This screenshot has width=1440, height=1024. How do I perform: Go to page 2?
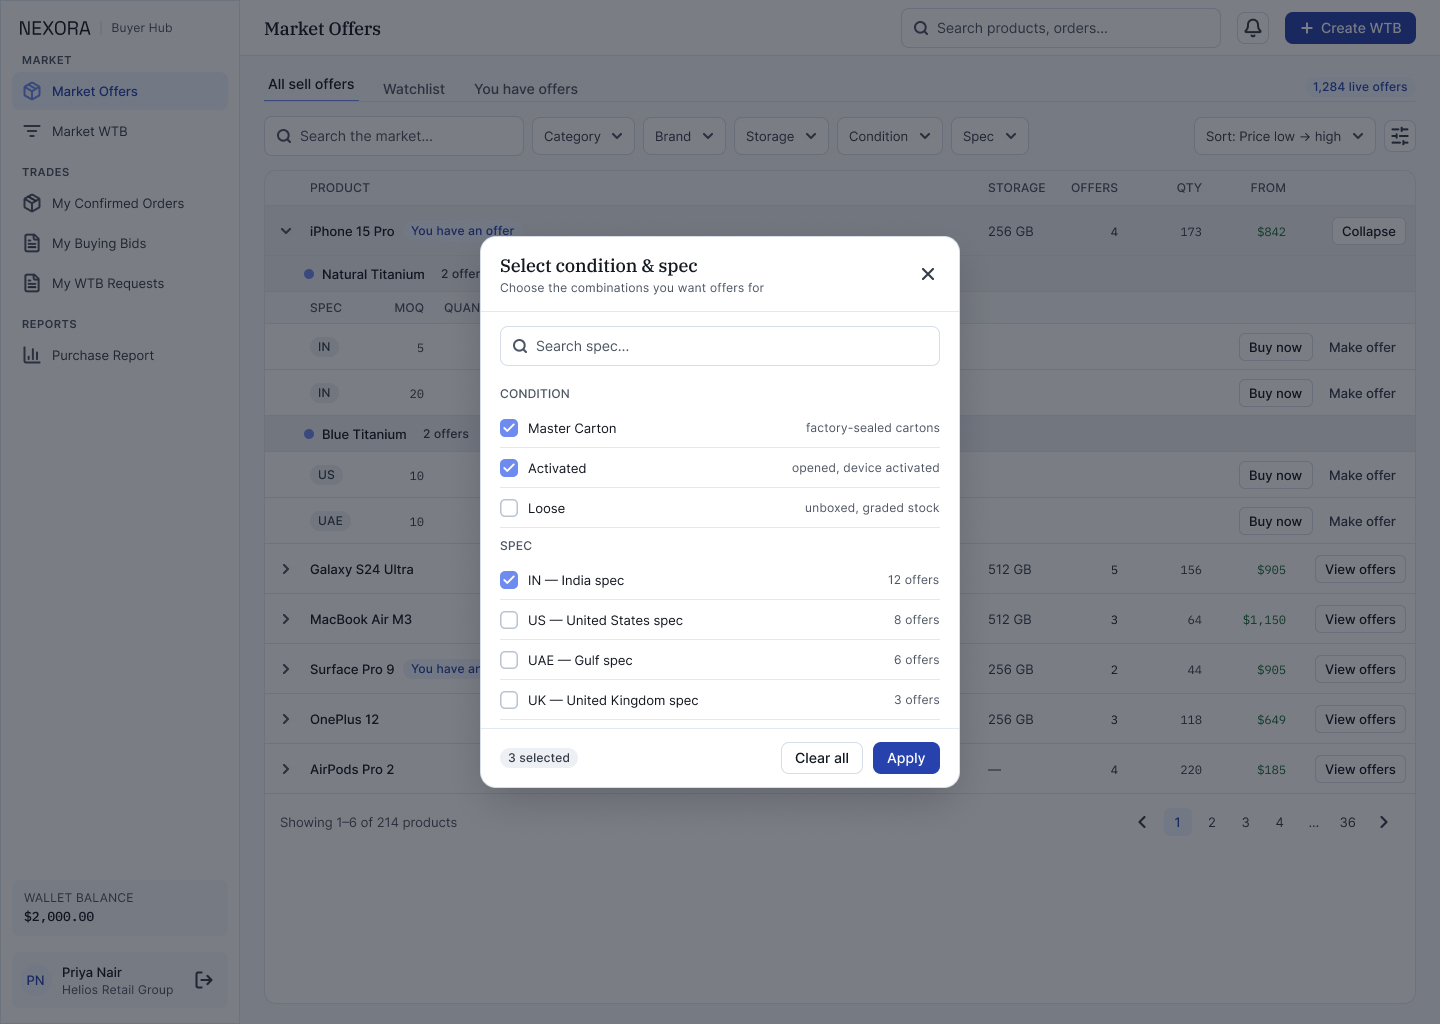tap(1212, 822)
